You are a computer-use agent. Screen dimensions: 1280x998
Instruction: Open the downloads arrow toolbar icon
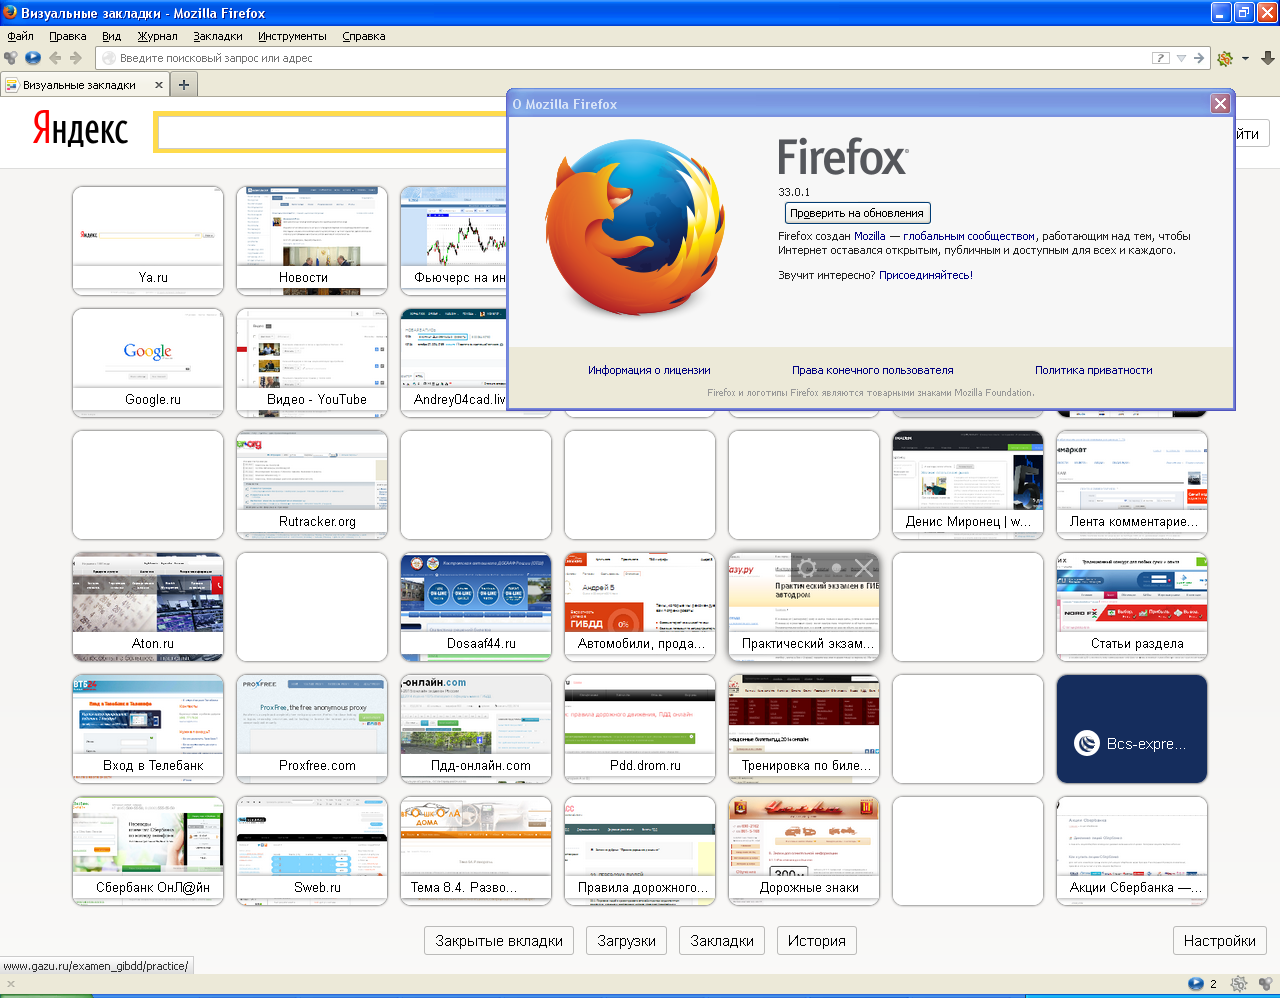(x=1268, y=58)
